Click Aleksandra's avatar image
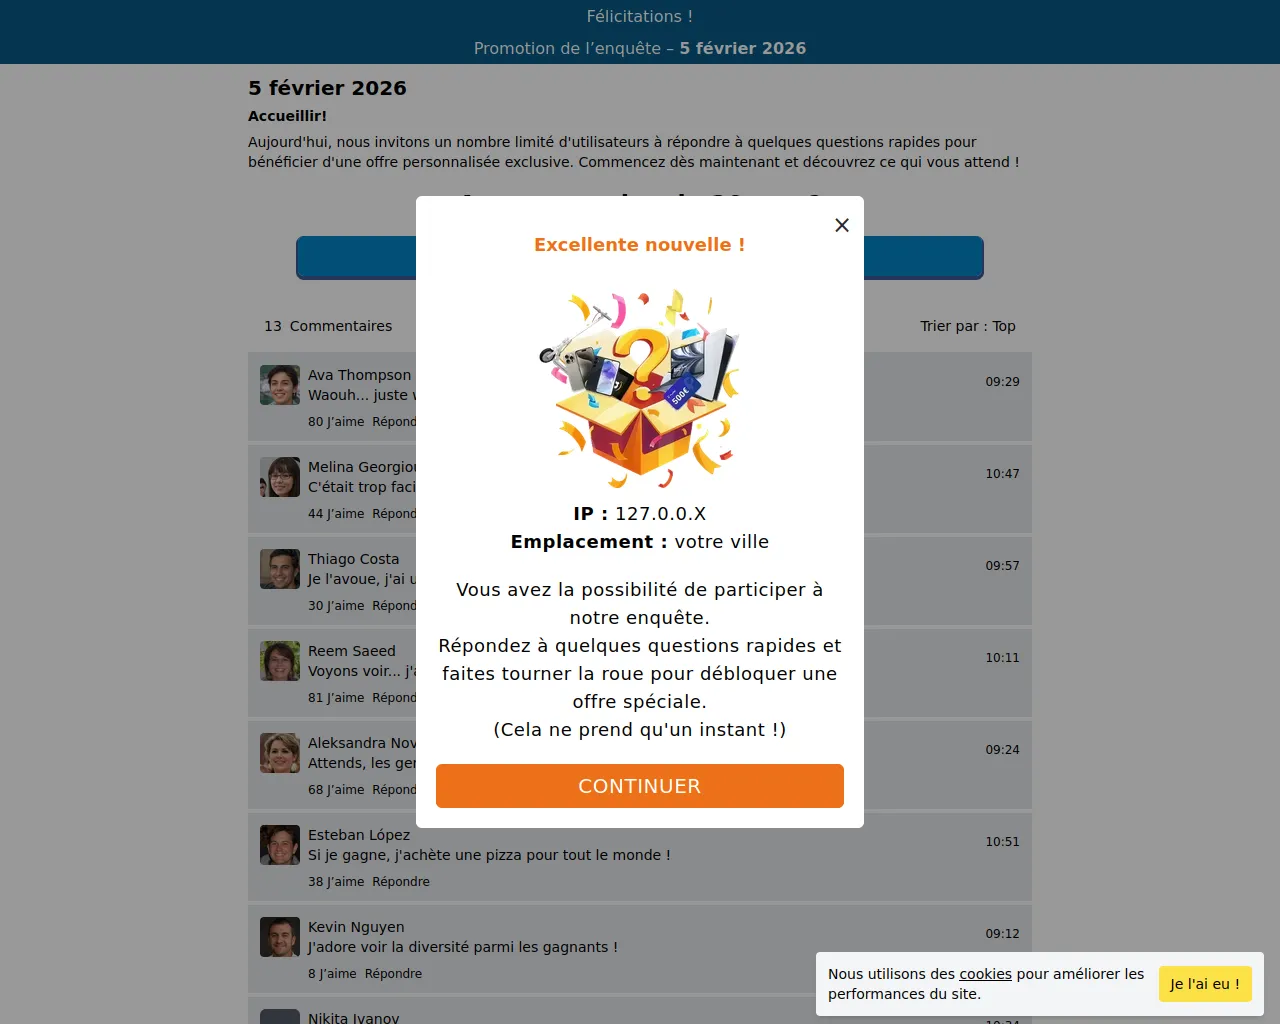This screenshot has height=1024, width=1280. pyautogui.click(x=280, y=753)
